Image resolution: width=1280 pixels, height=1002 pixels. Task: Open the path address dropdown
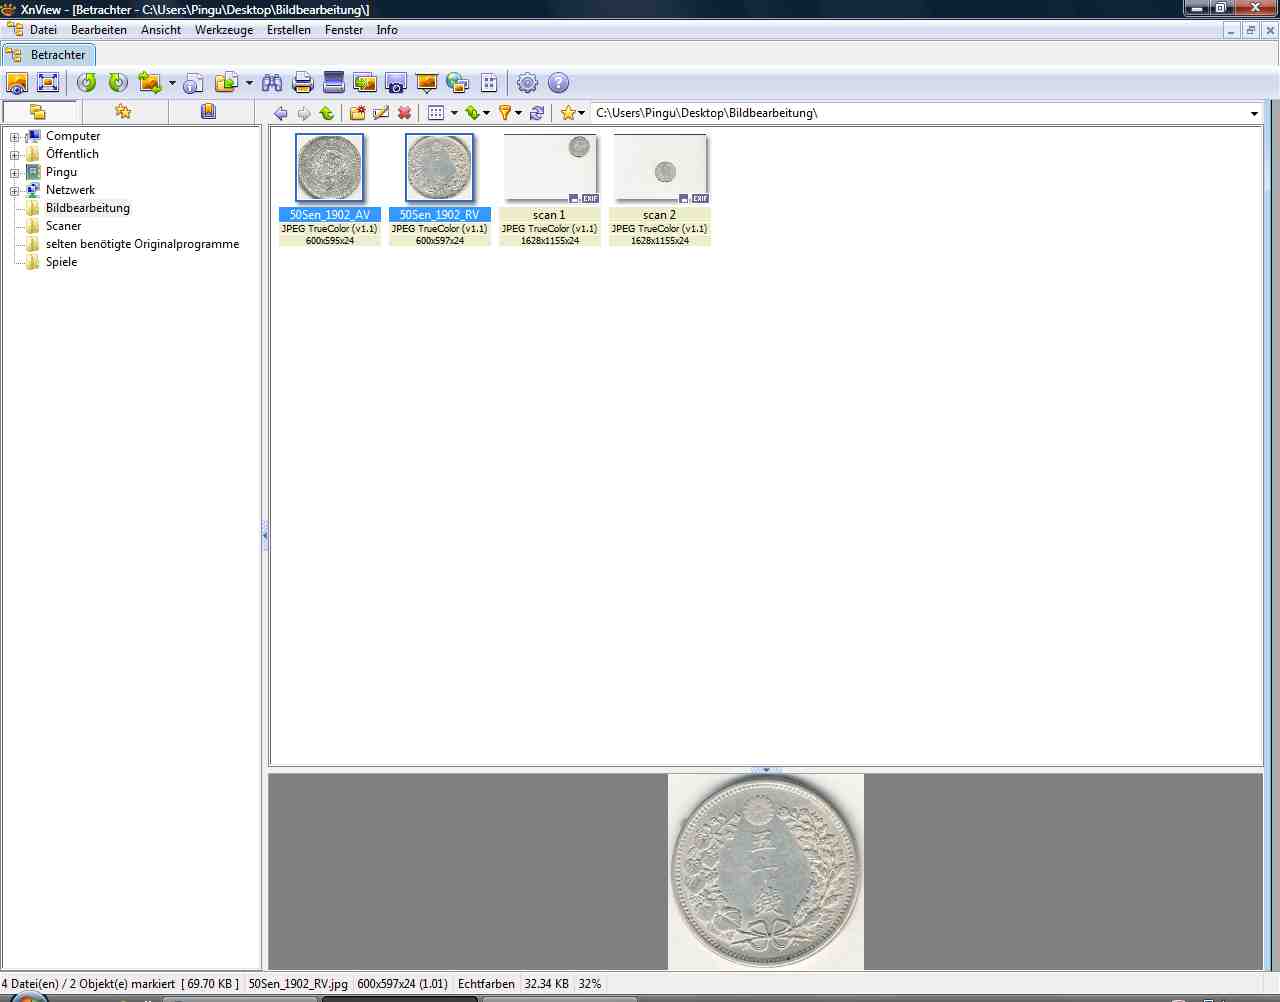1254,113
